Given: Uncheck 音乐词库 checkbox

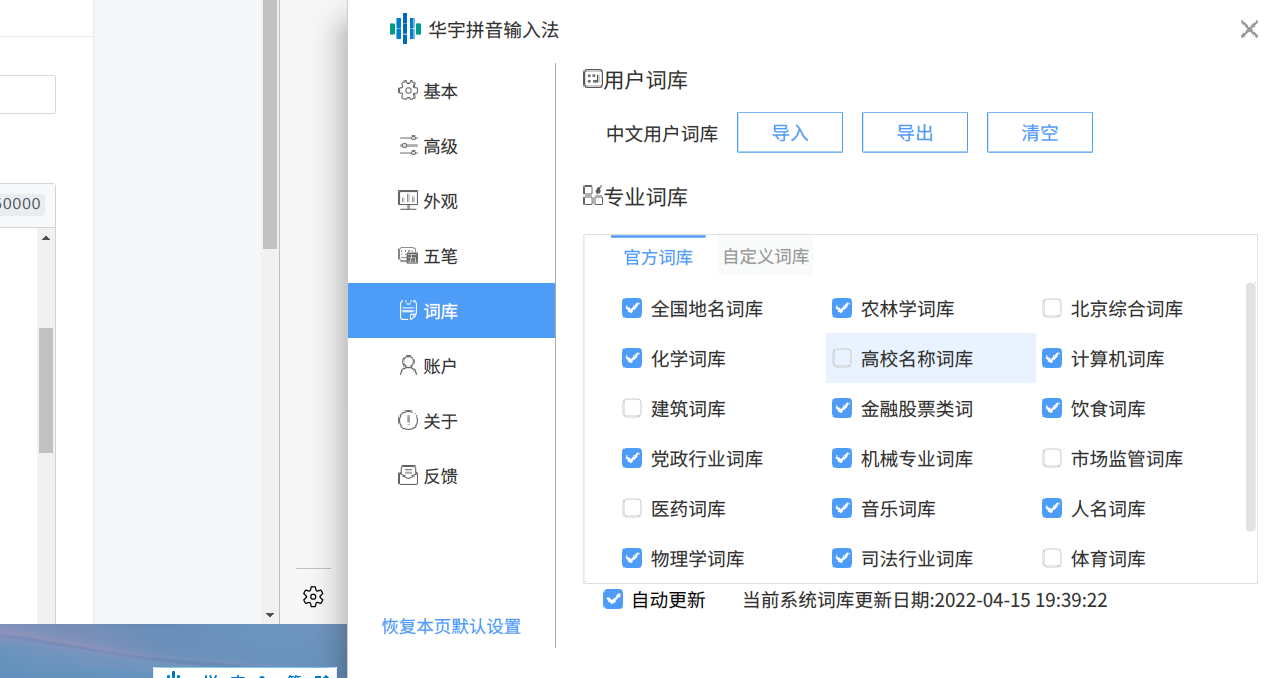Looking at the screenshot, I should tap(842, 508).
